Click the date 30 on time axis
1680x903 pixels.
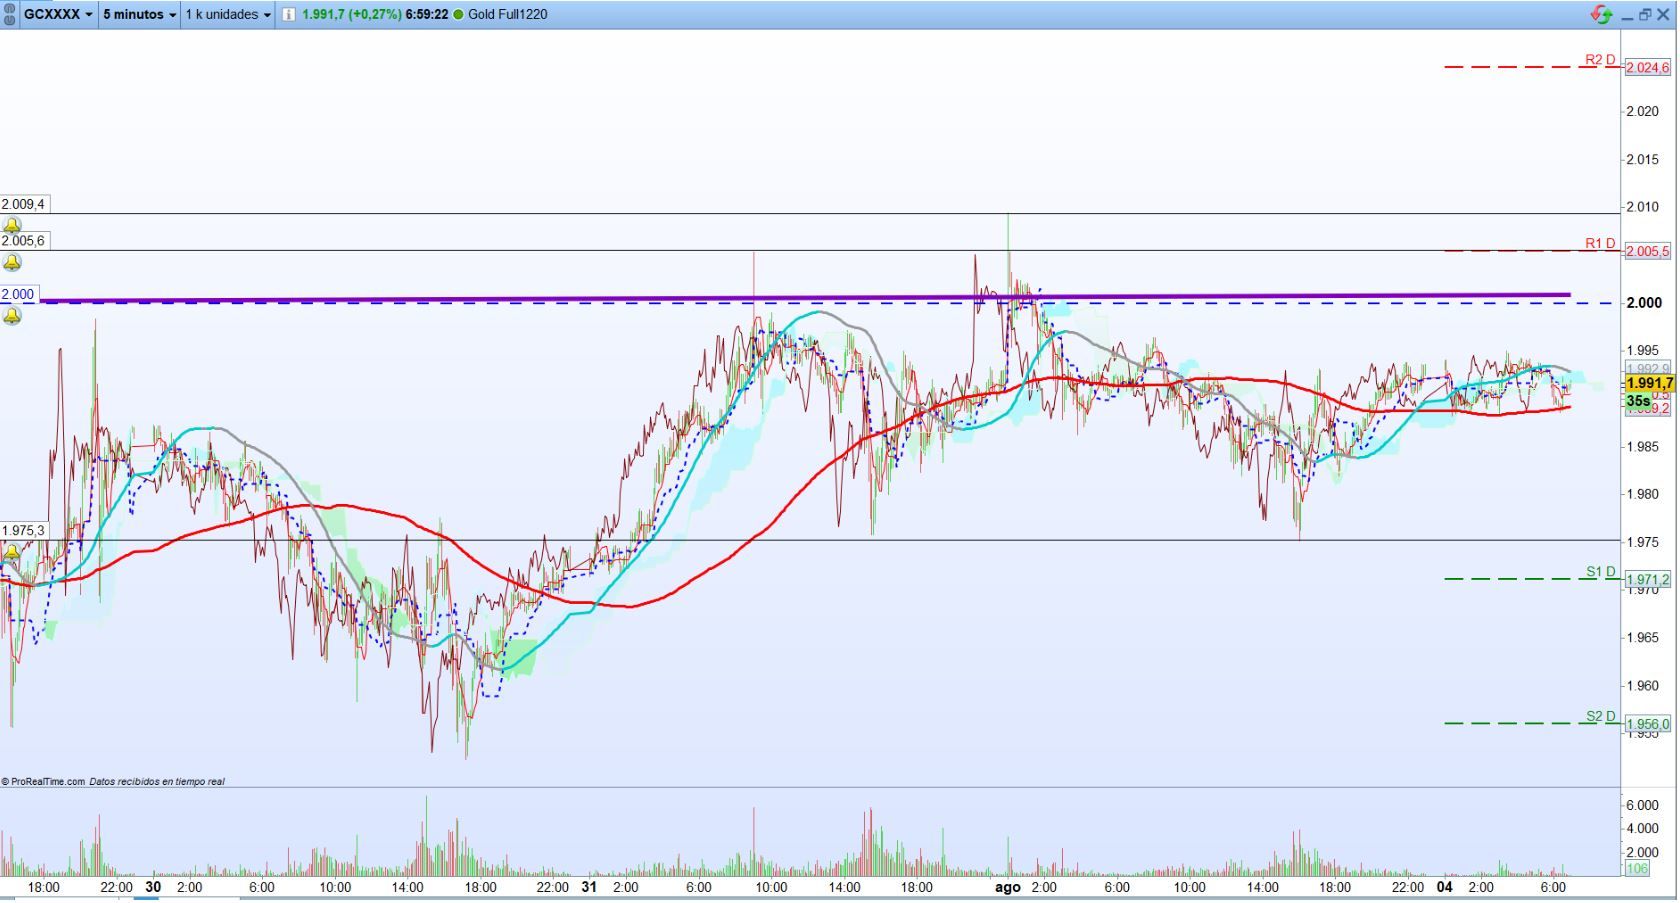click(x=153, y=887)
